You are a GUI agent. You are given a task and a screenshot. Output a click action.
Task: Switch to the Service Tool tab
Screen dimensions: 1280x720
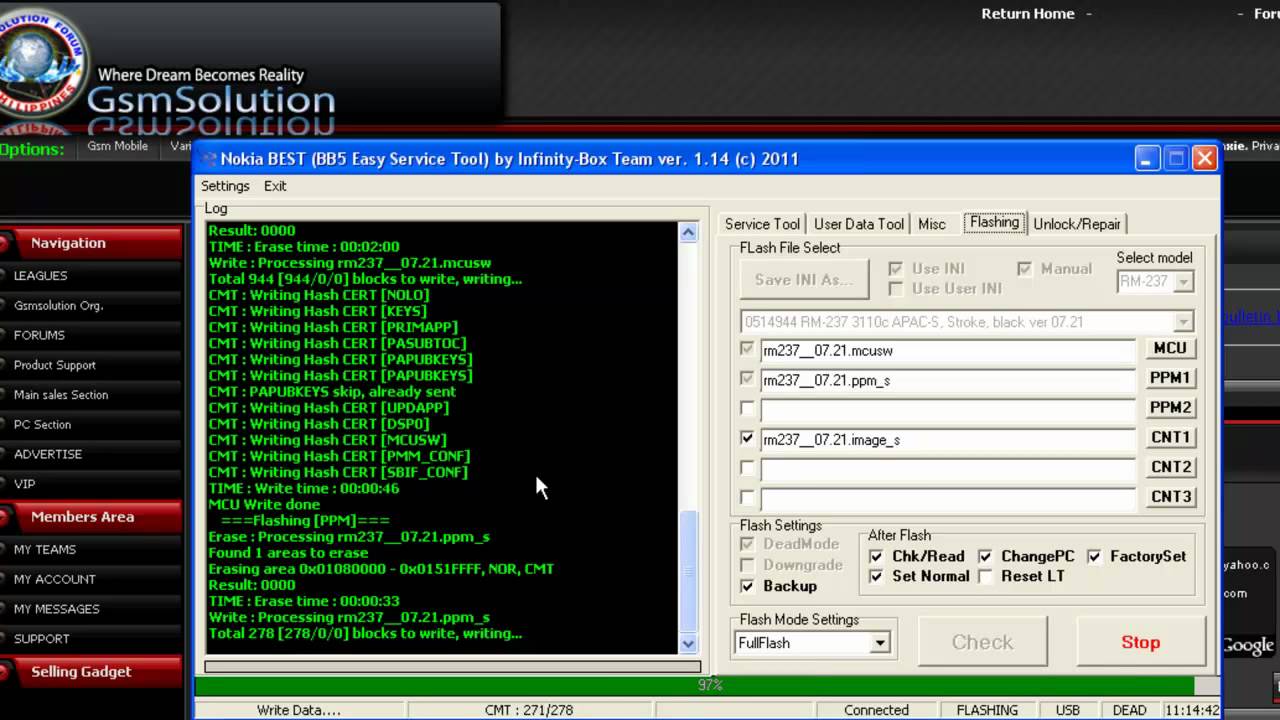[x=762, y=224]
